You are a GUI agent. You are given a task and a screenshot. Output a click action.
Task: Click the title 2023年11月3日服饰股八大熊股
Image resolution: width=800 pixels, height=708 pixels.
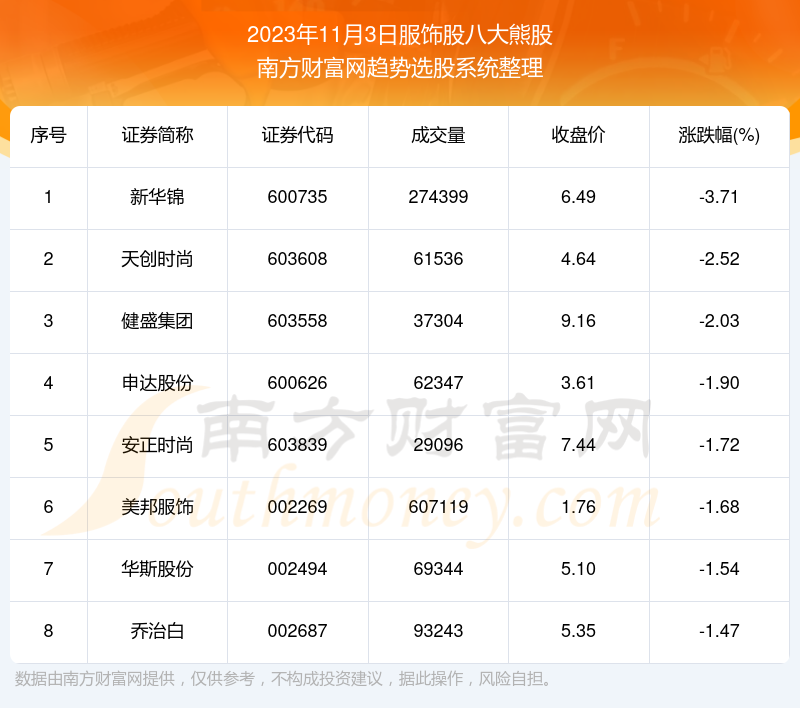(400, 36)
